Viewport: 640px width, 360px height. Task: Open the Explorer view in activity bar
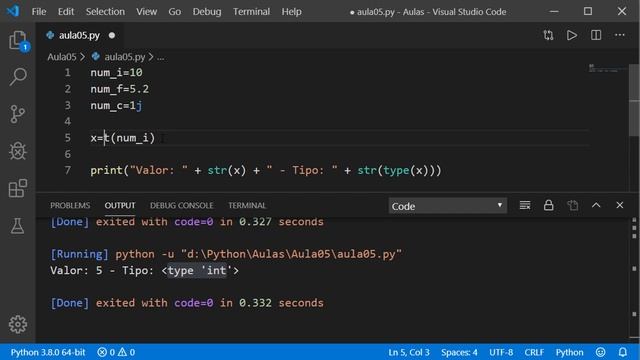(18, 40)
